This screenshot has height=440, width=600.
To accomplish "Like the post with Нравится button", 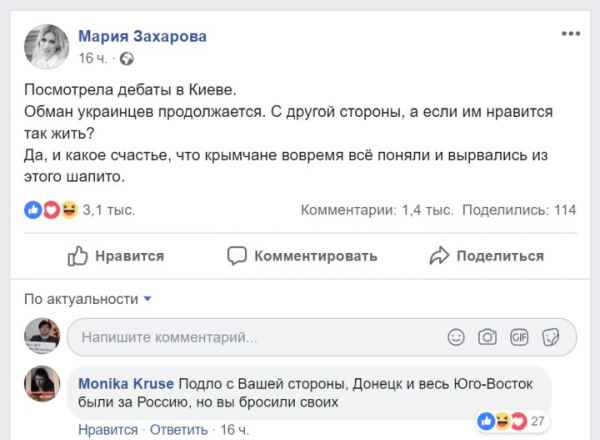I will 116,256.
